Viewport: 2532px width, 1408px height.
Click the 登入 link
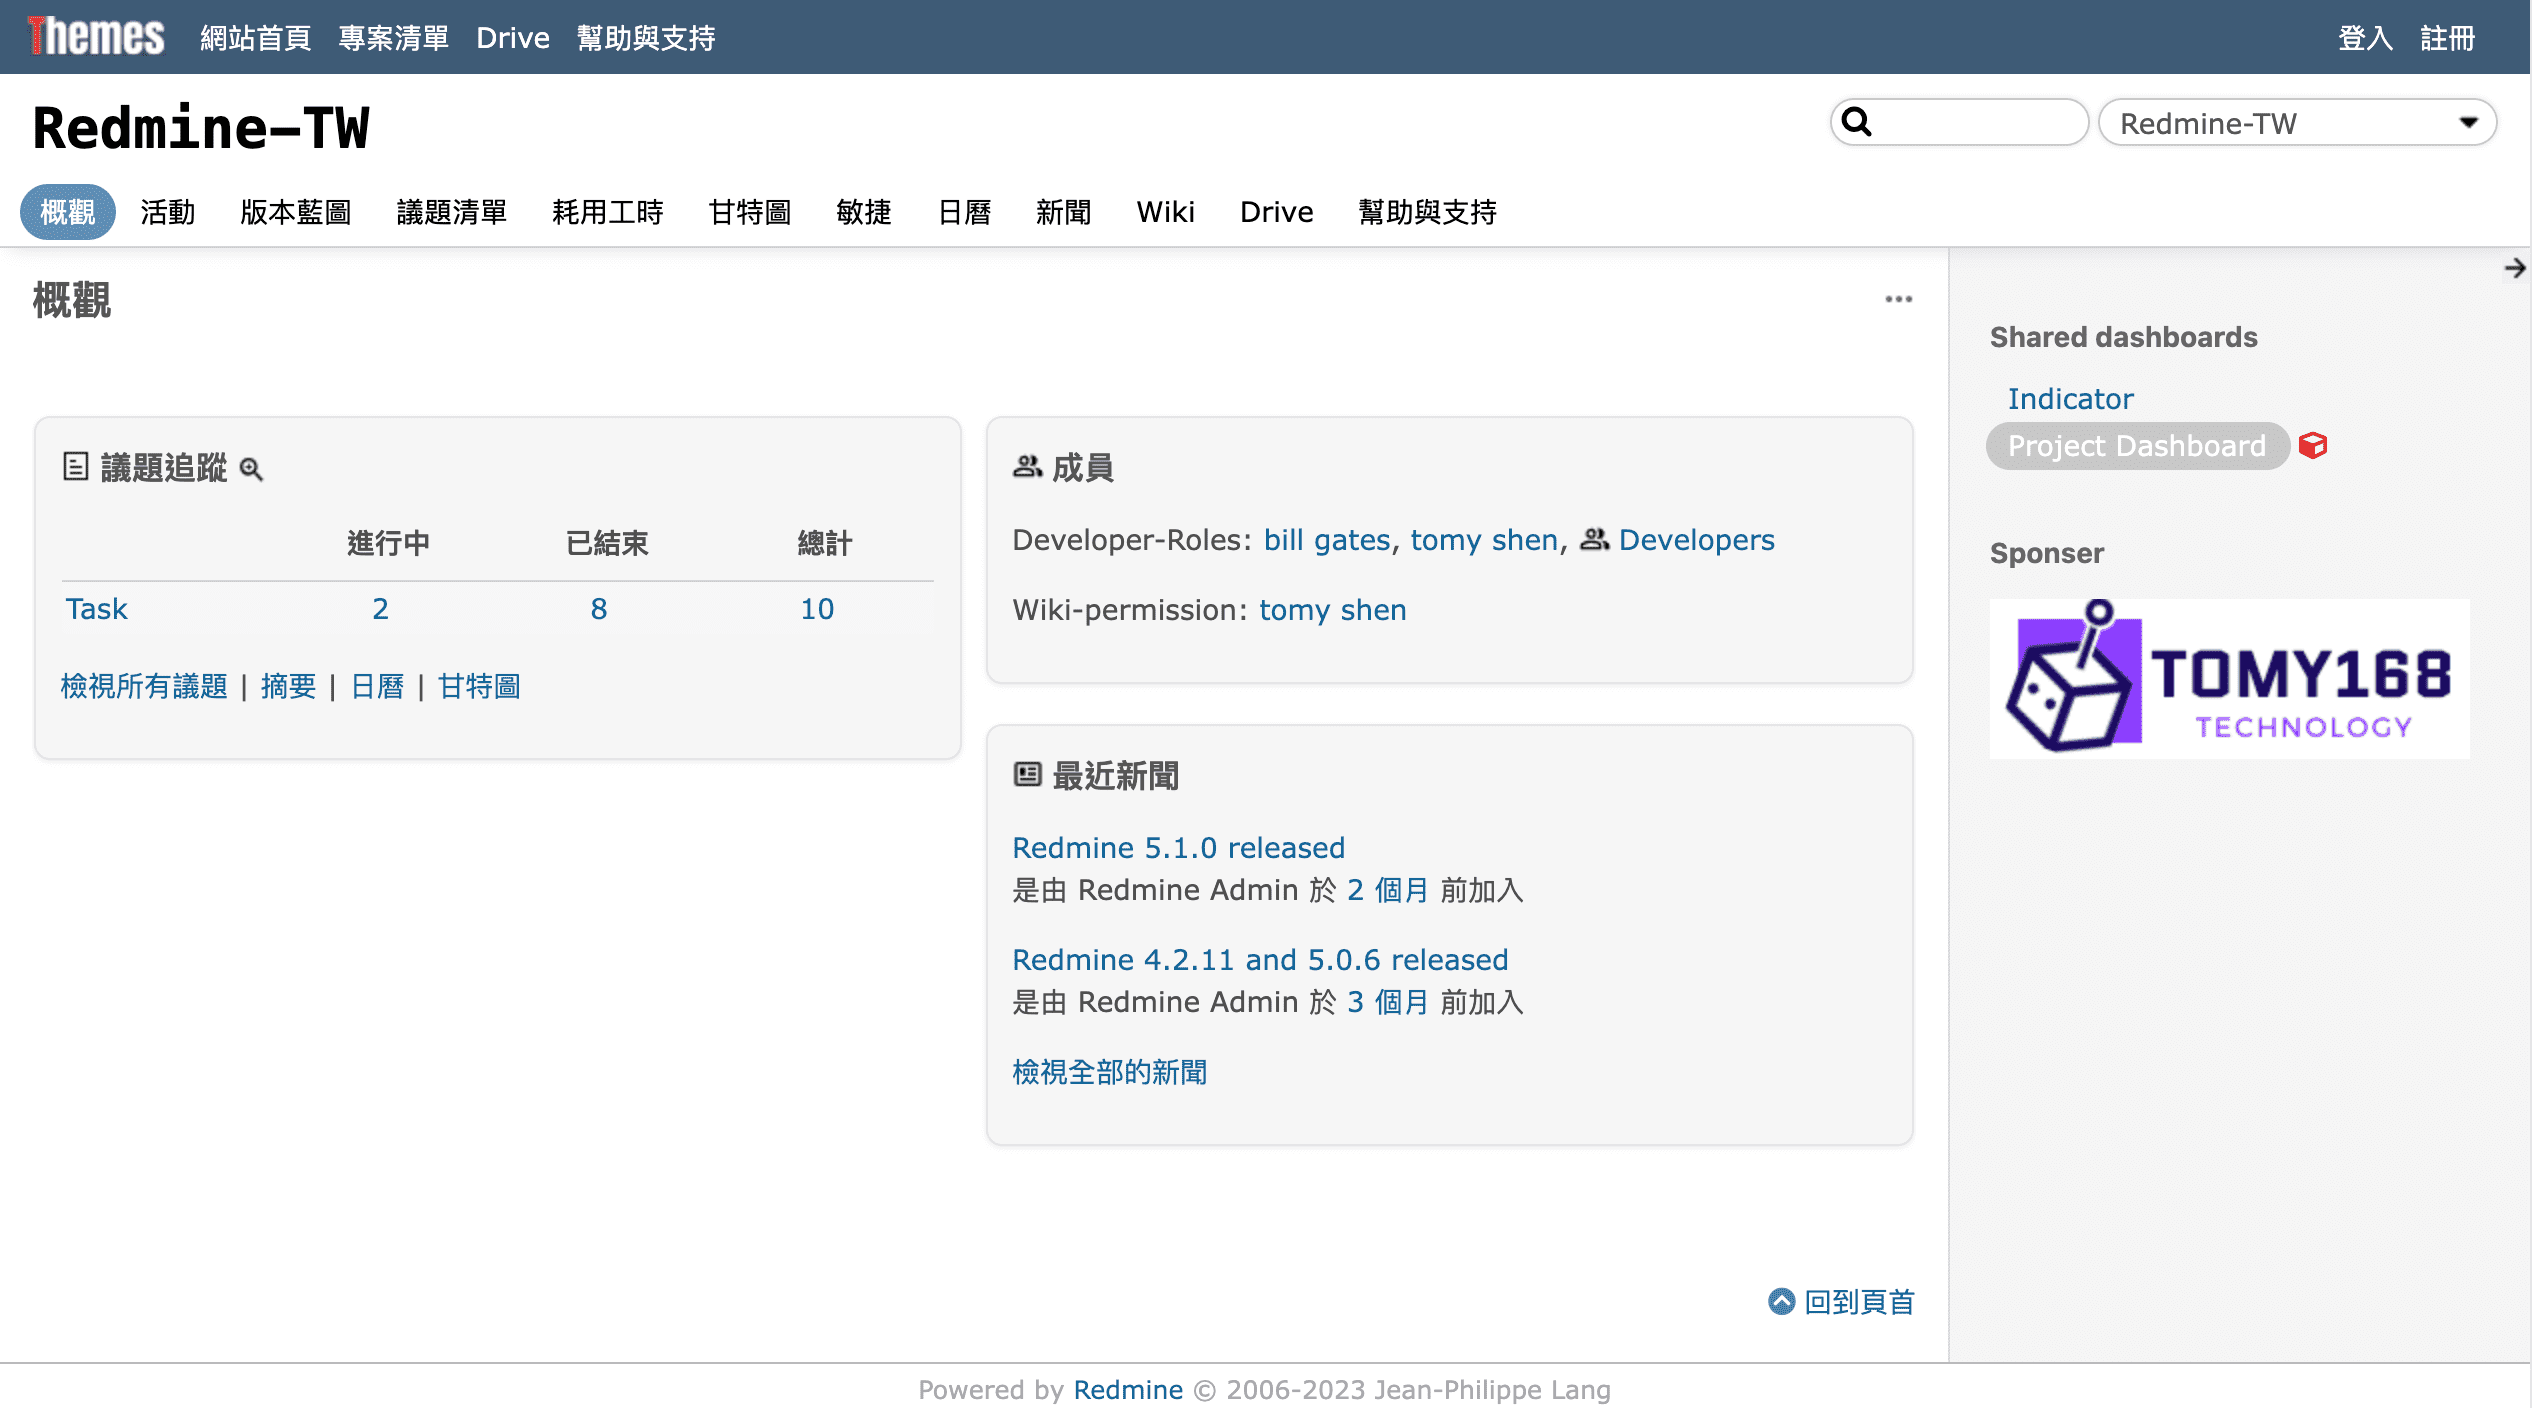point(2365,38)
